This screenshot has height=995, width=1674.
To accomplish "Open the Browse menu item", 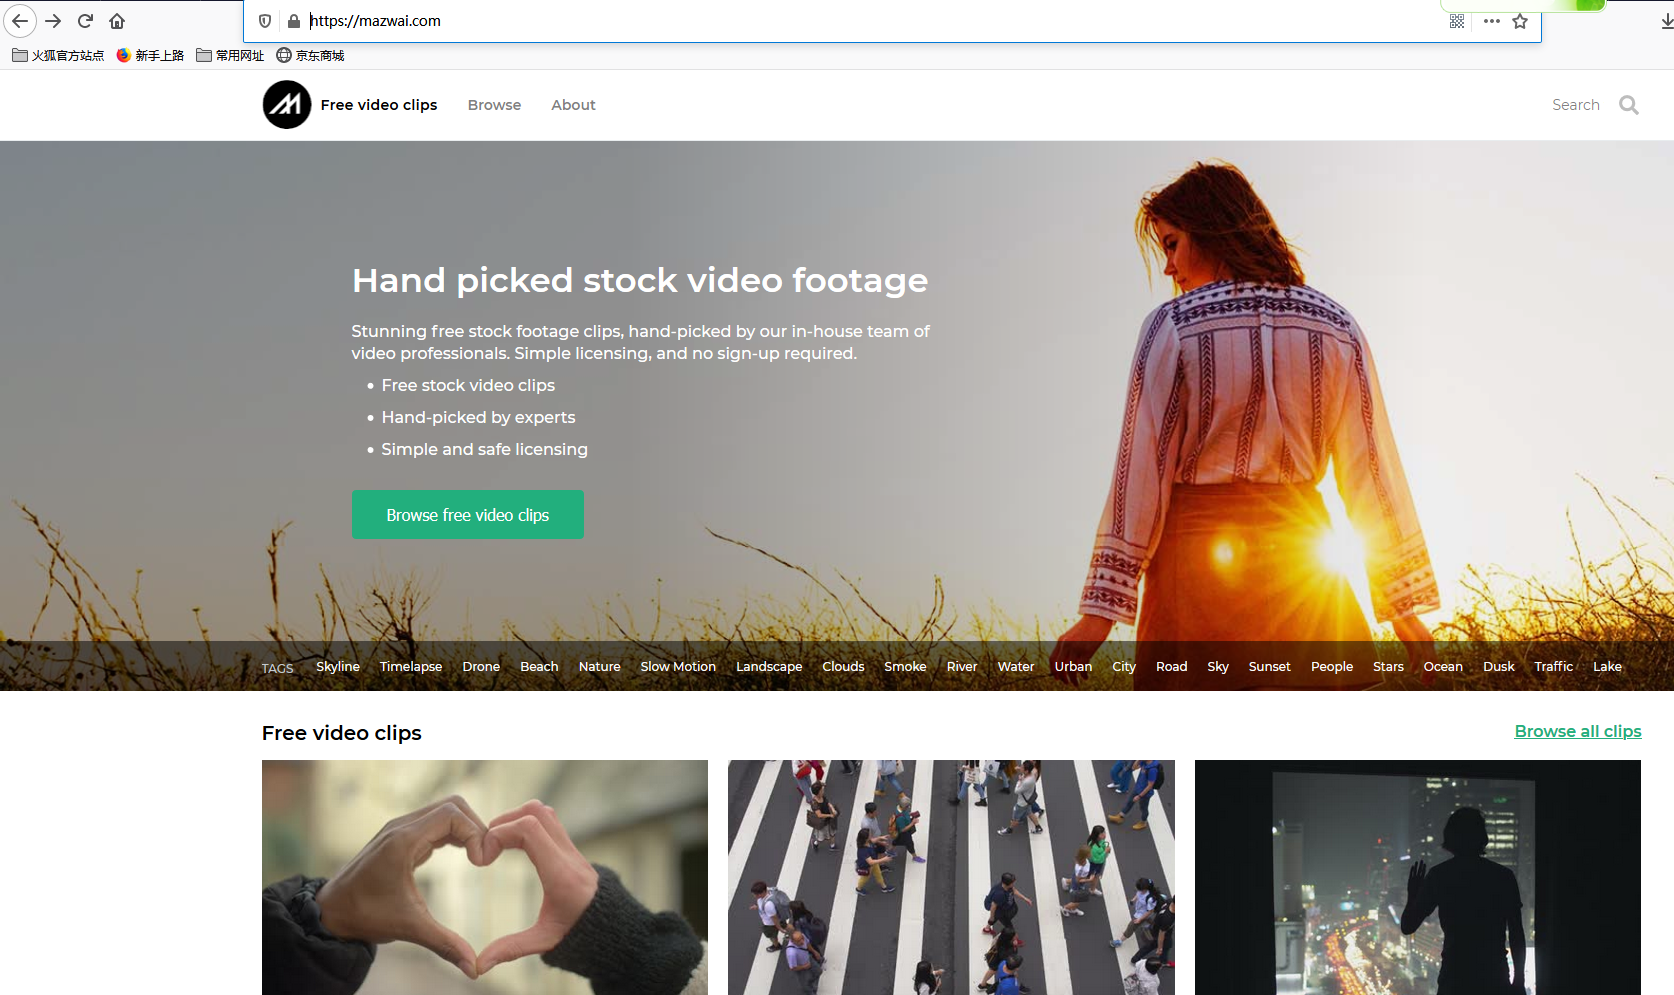I will 494,105.
